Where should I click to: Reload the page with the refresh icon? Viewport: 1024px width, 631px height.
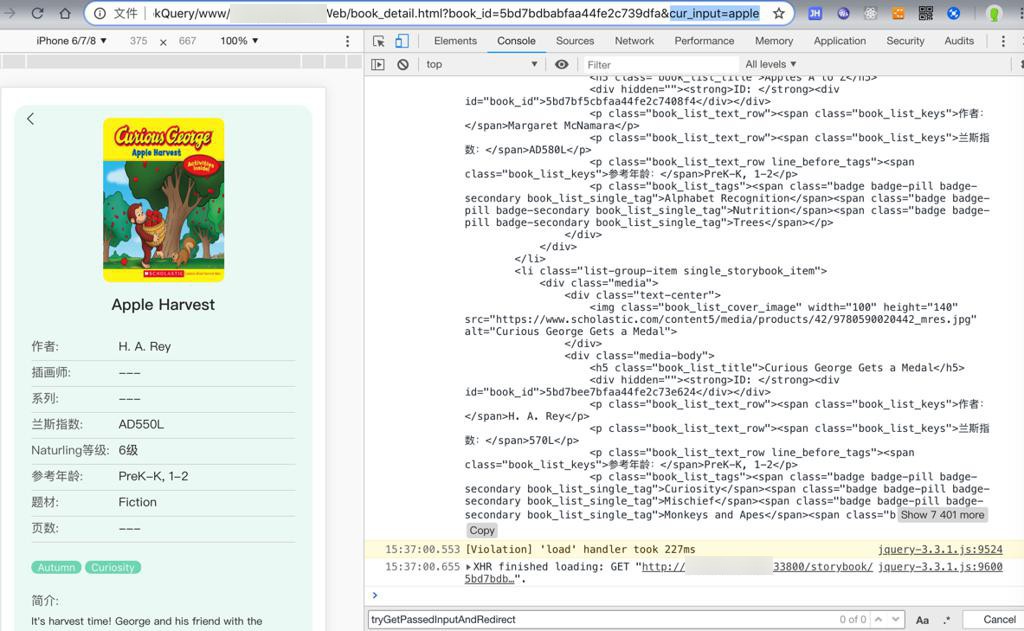click(x=38, y=13)
